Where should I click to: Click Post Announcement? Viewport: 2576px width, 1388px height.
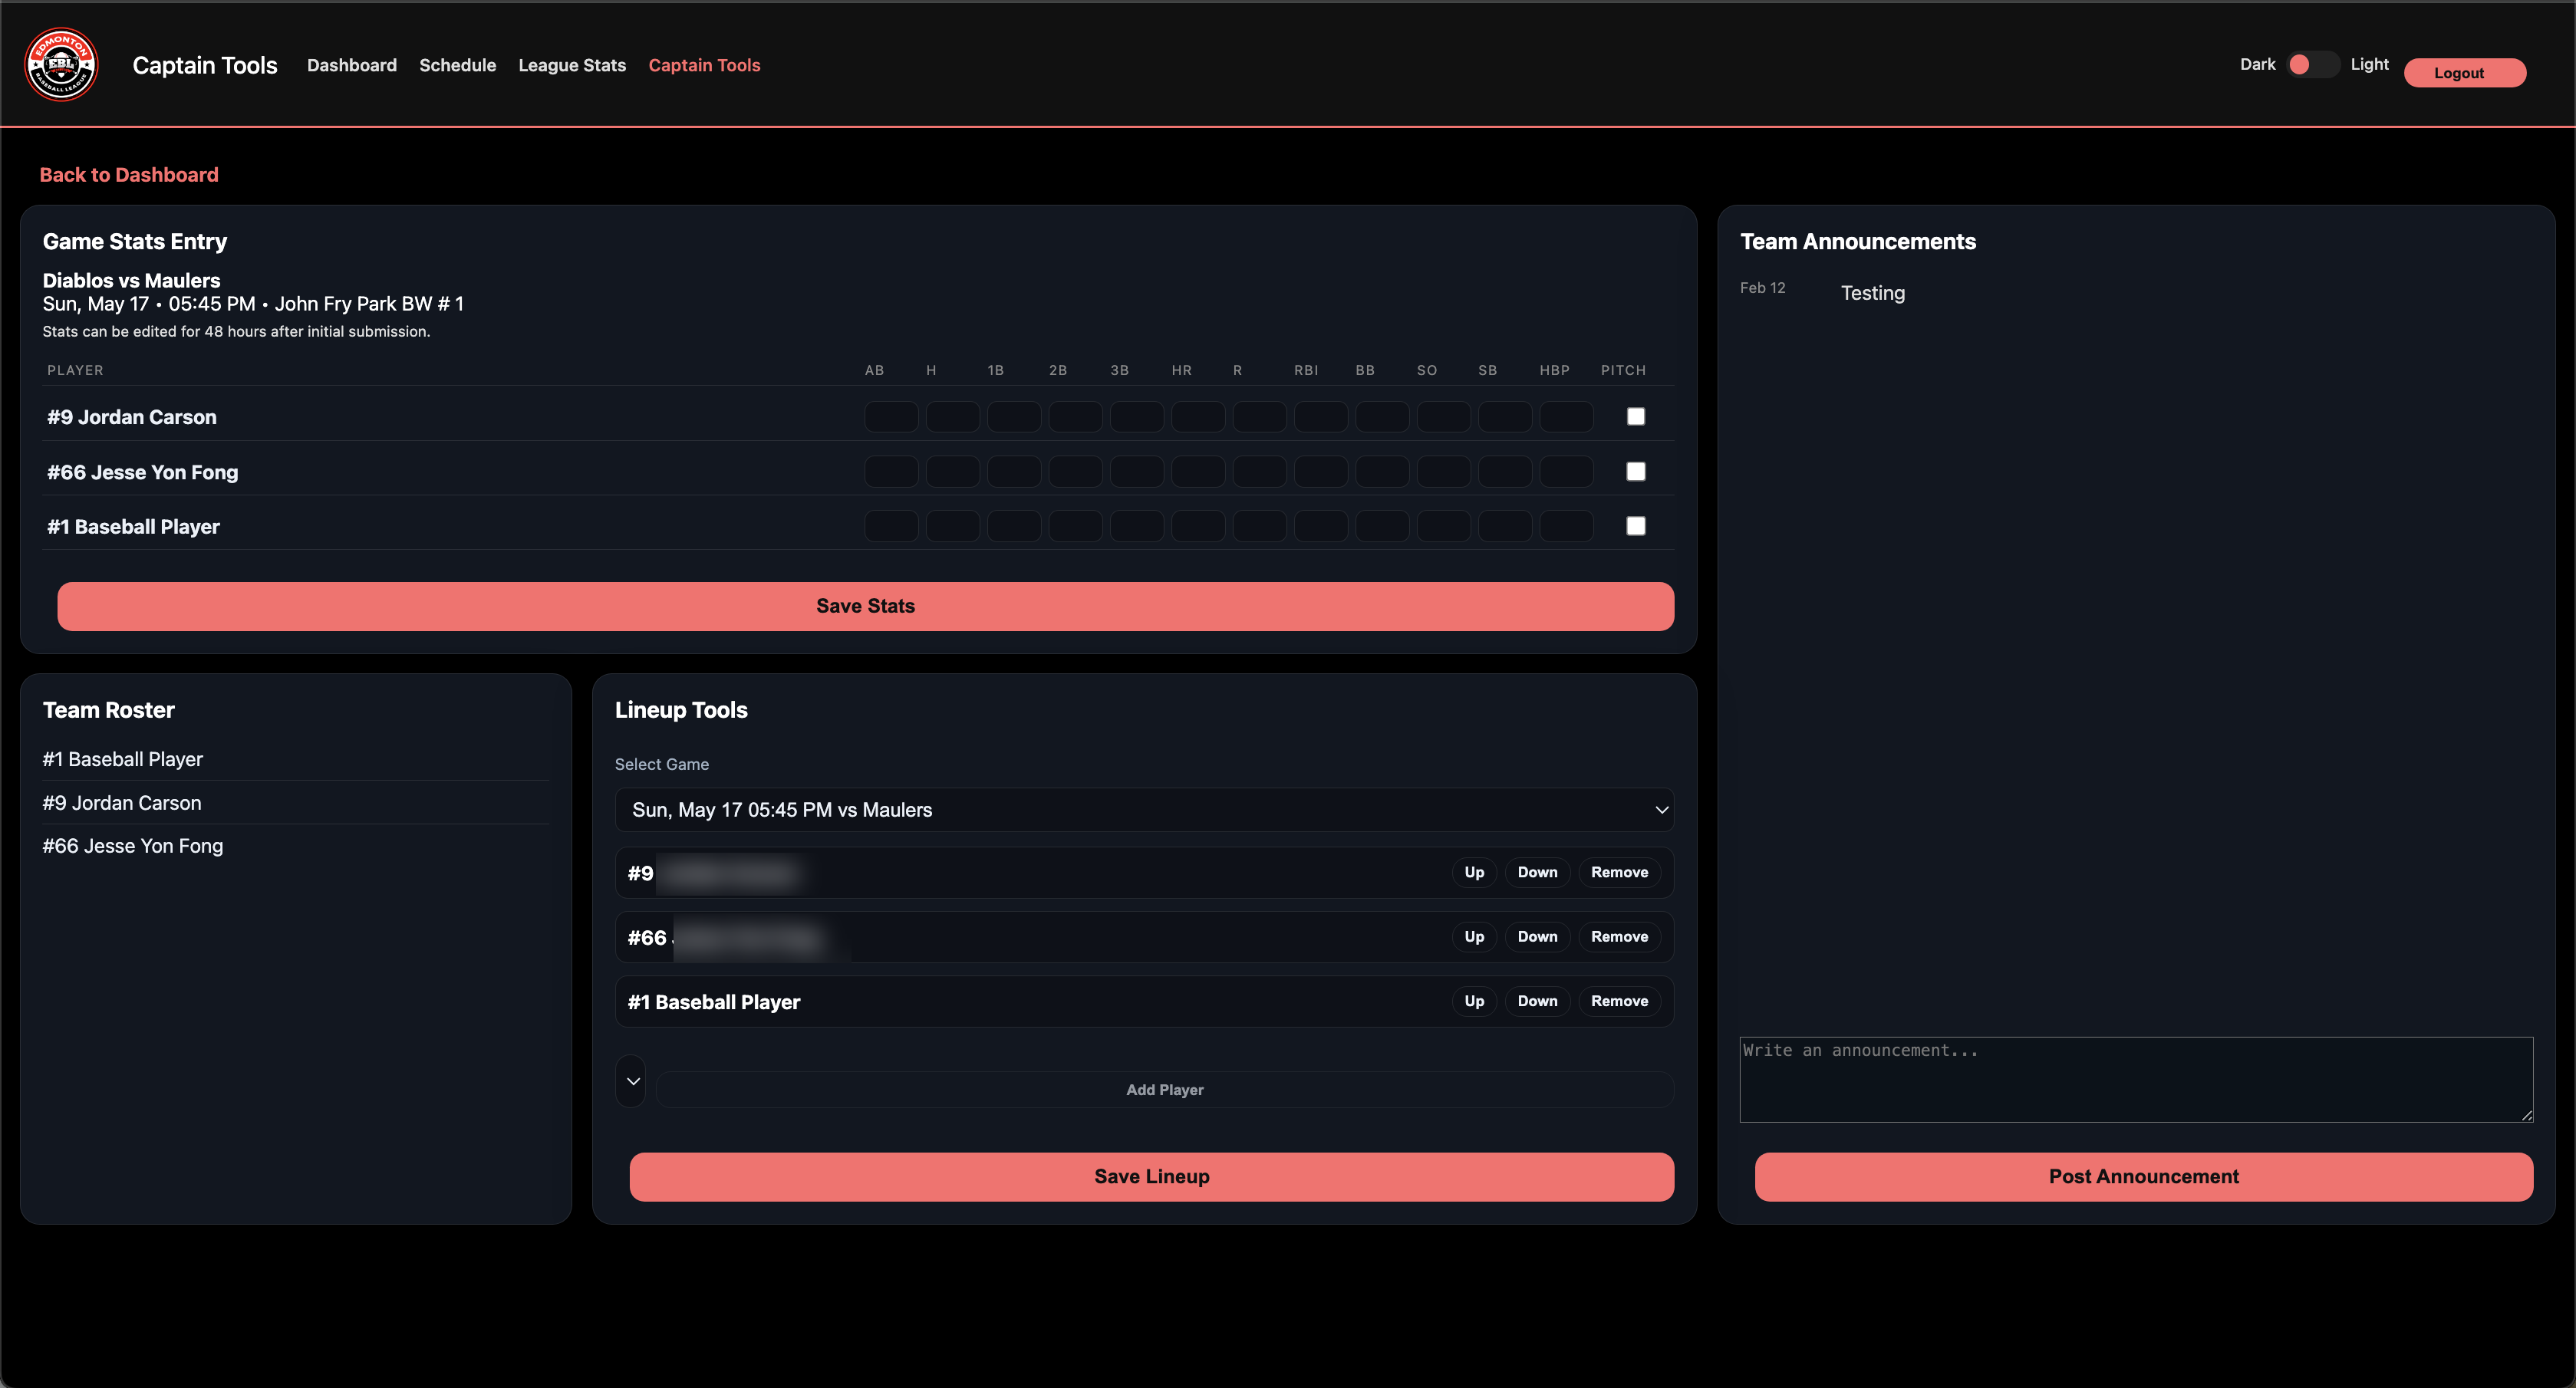point(2143,1176)
